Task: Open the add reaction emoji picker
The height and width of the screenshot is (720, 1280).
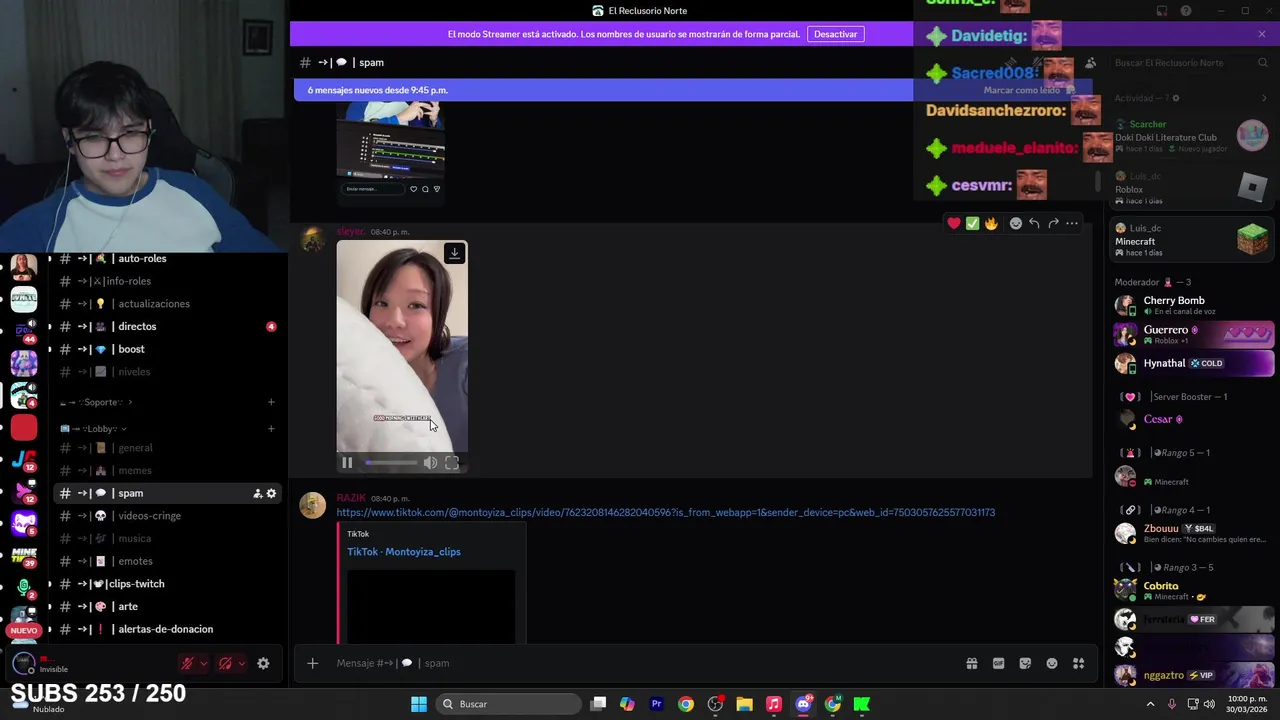Action: click(1016, 223)
